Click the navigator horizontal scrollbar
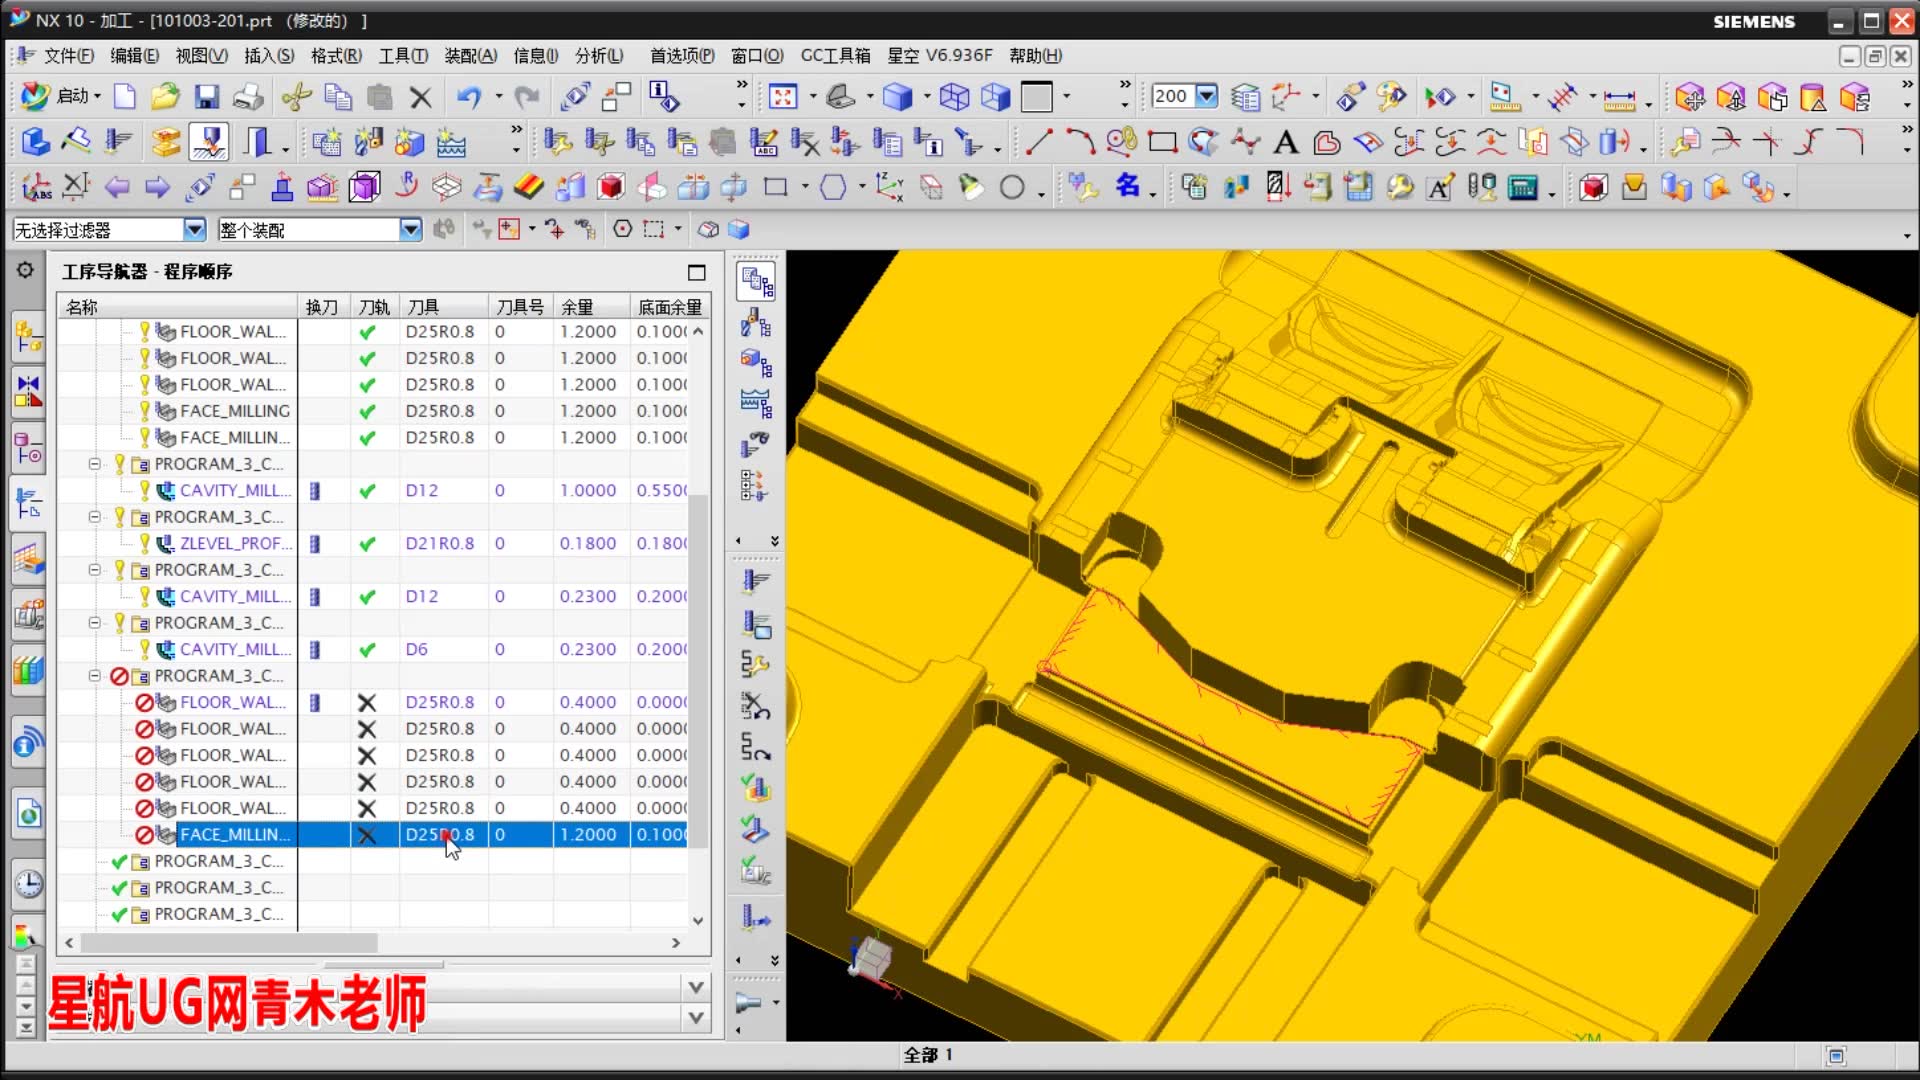The image size is (1920, 1080). tap(230, 943)
